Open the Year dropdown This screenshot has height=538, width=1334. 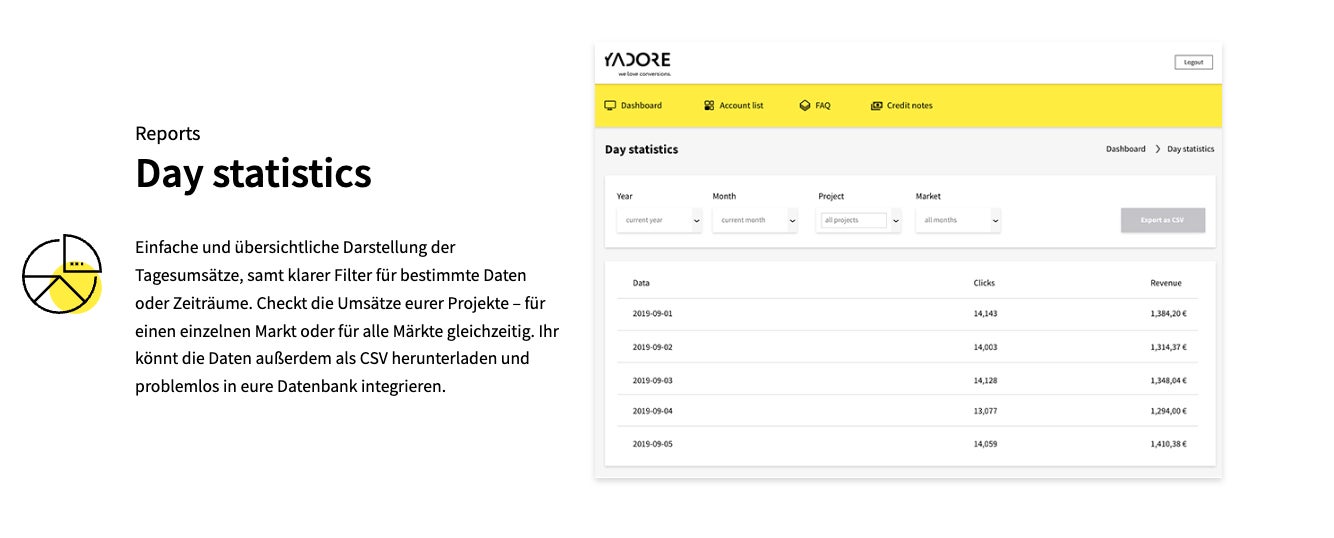pyautogui.click(x=659, y=220)
